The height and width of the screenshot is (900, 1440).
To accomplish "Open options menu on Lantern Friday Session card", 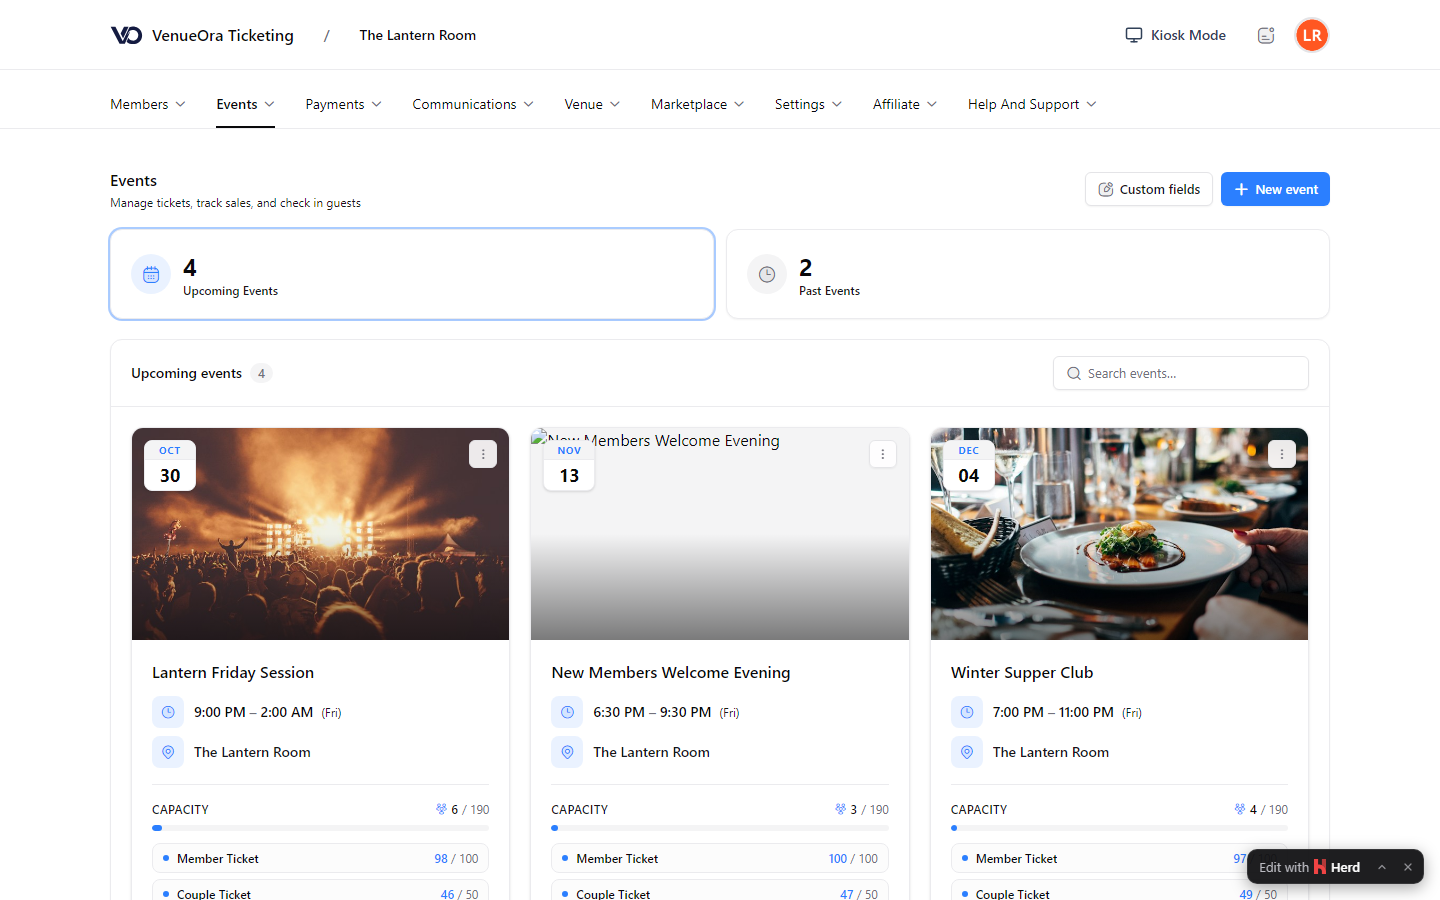I will tap(483, 454).
